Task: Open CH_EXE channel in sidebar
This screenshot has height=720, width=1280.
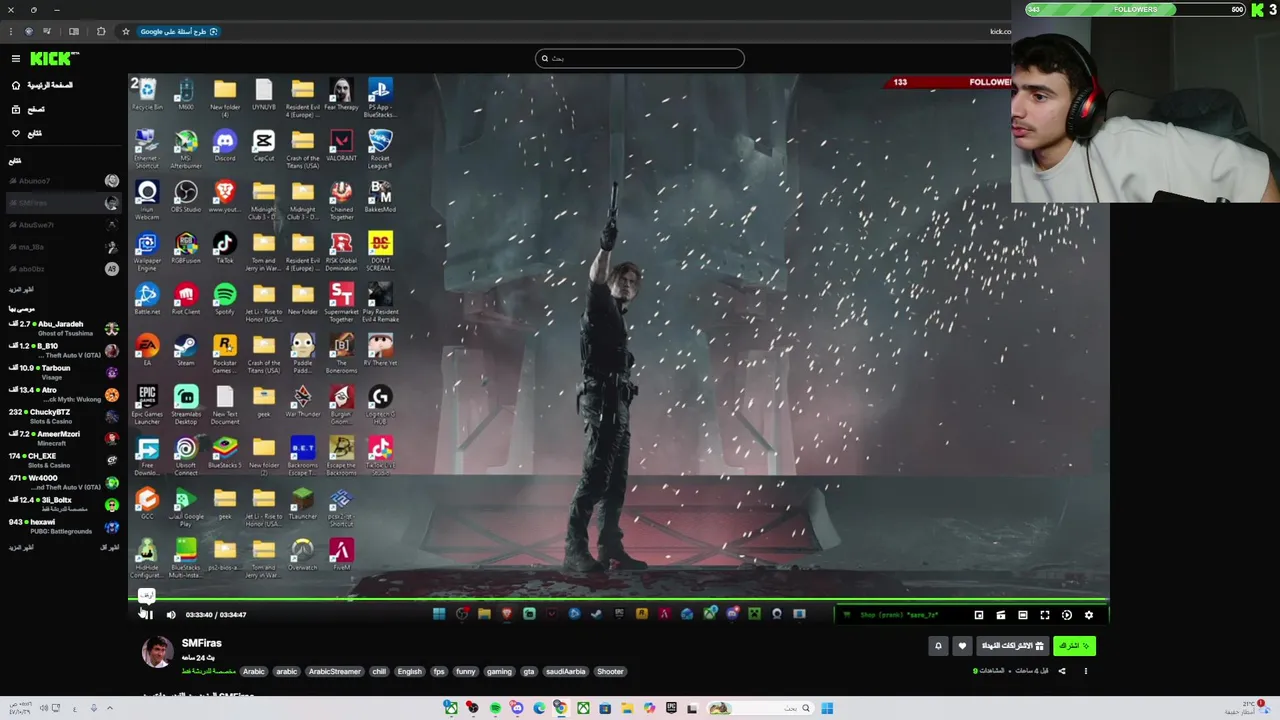Action: (63, 460)
